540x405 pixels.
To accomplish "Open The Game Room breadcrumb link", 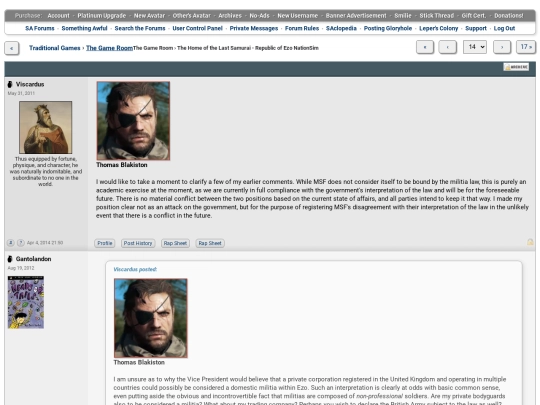I will point(109,48).
